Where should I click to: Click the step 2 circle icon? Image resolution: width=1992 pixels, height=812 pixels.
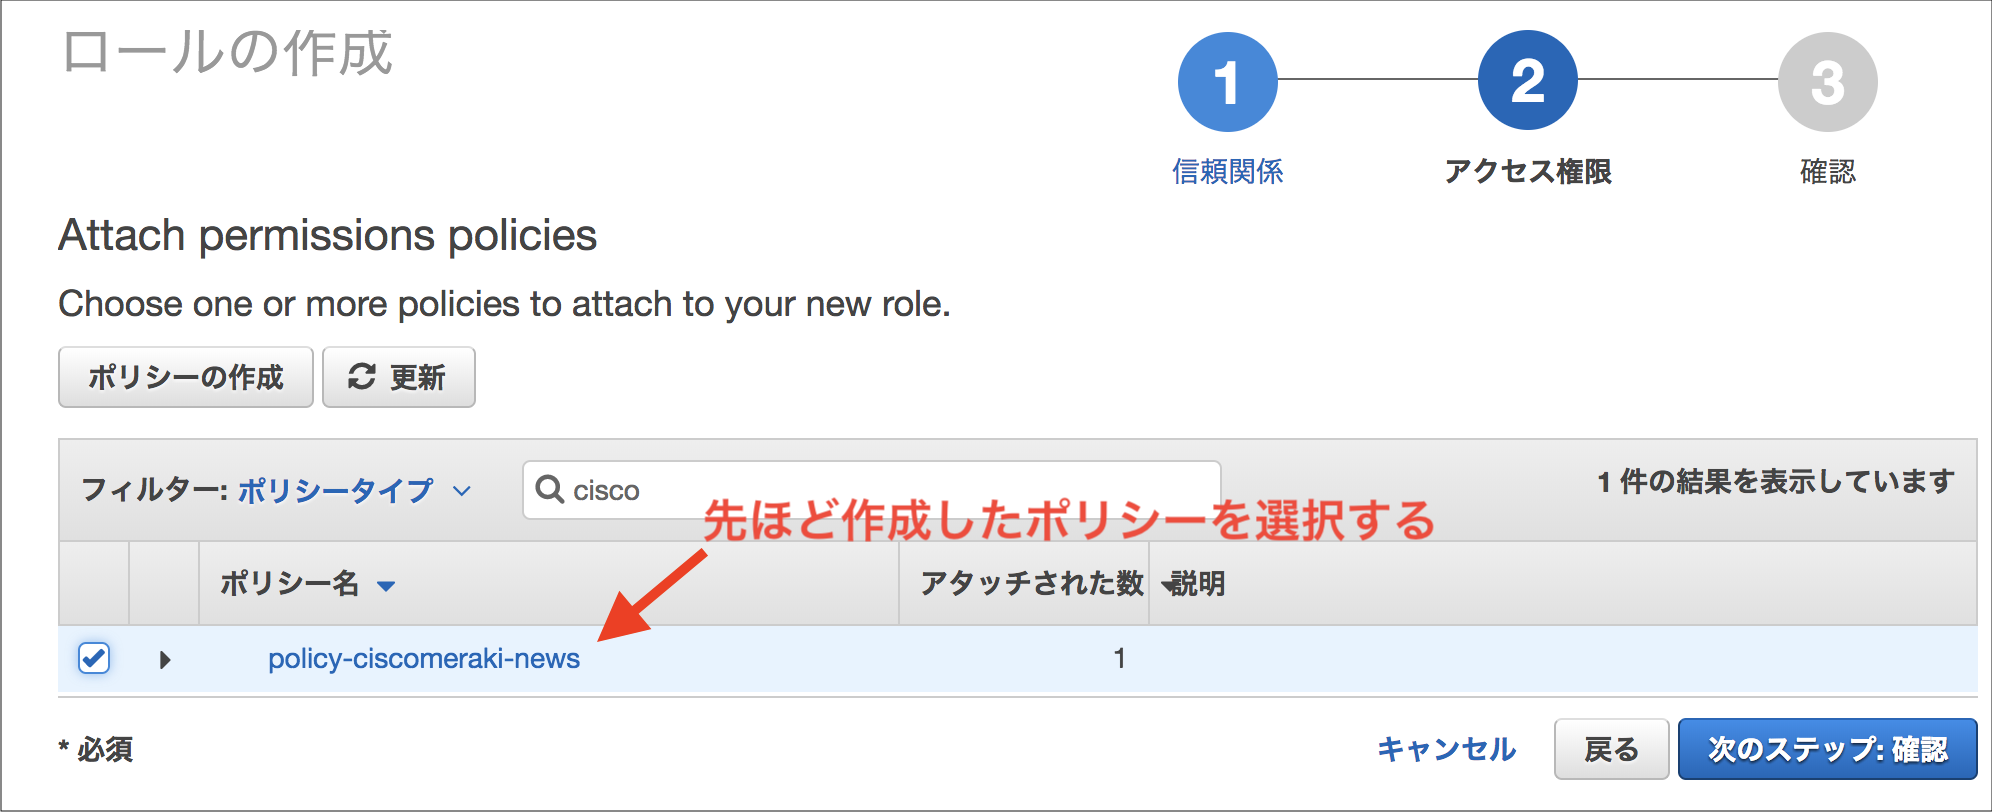click(1527, 80)
